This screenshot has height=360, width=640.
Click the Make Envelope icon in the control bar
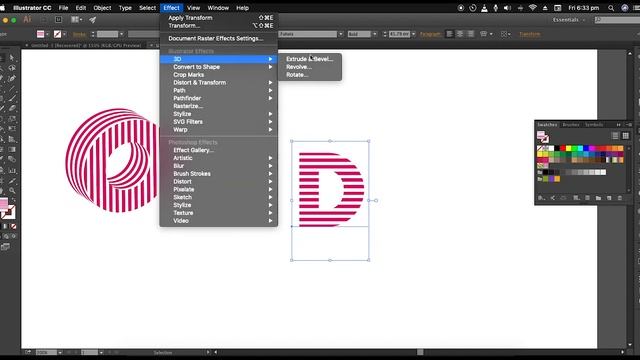[483, 34]
